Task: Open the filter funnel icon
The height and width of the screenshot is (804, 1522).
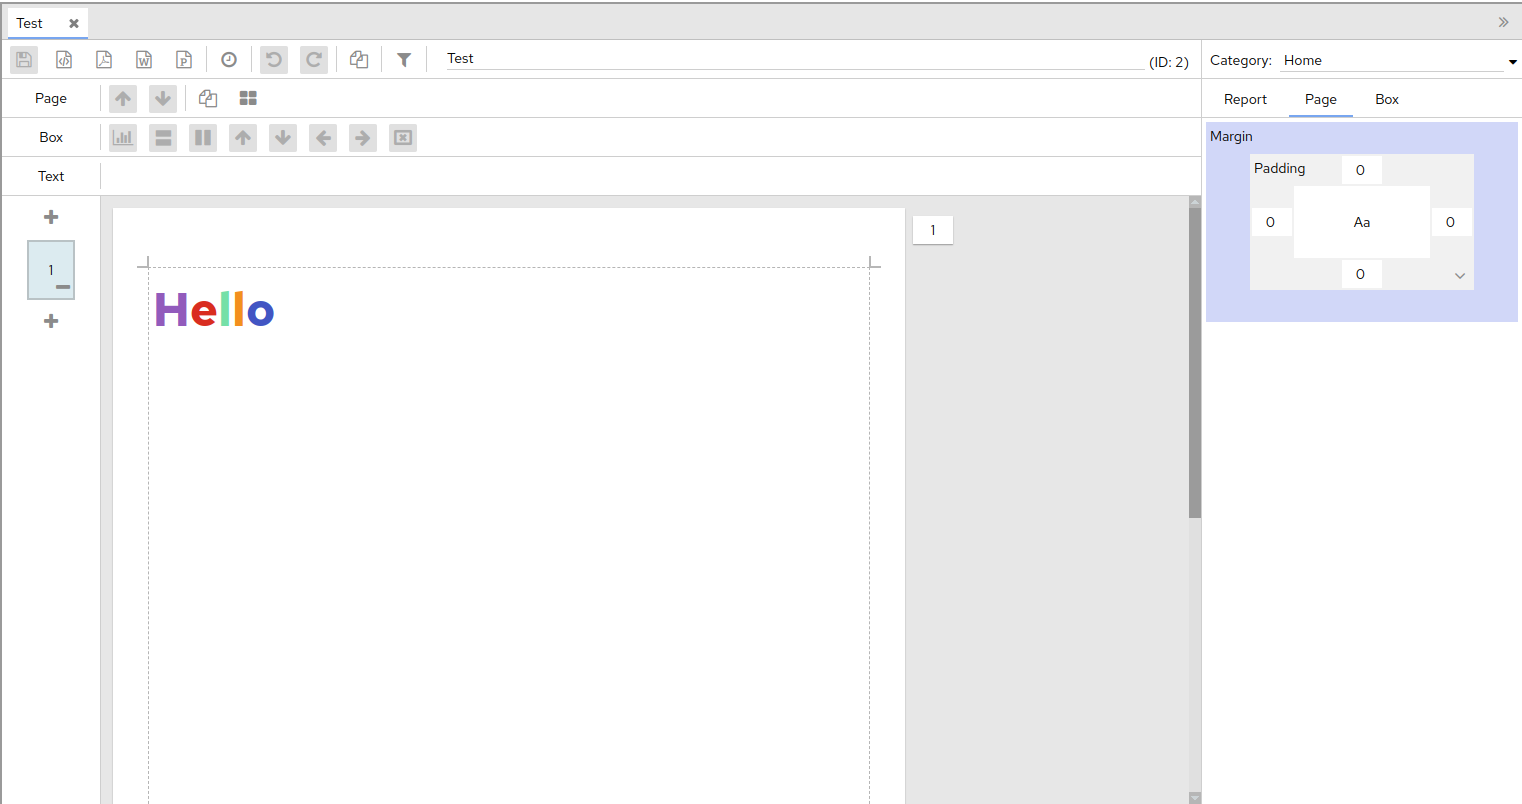Action: pyautogui.click(x=404, y=60)
